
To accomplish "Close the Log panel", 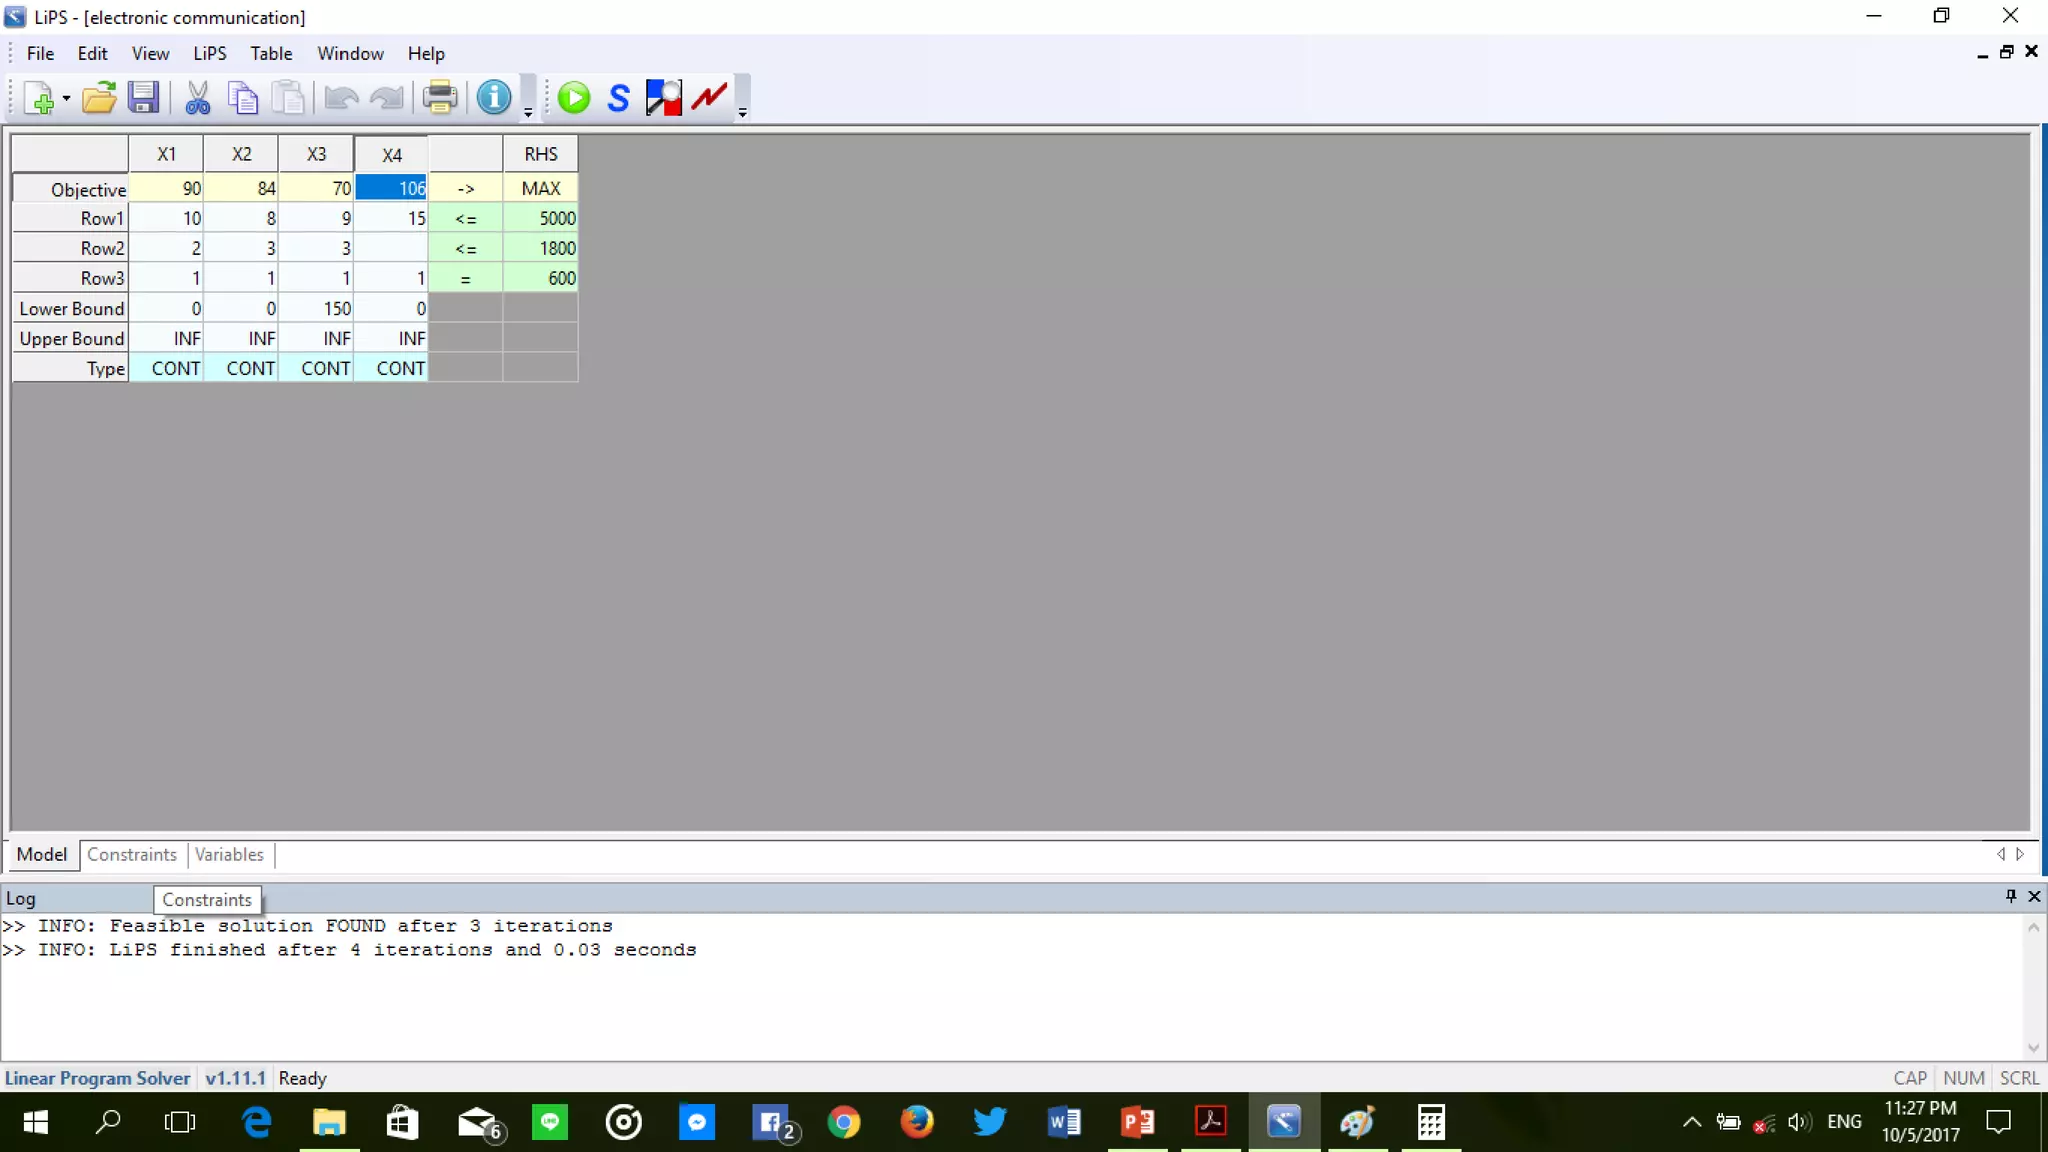I will point(2033,896).
